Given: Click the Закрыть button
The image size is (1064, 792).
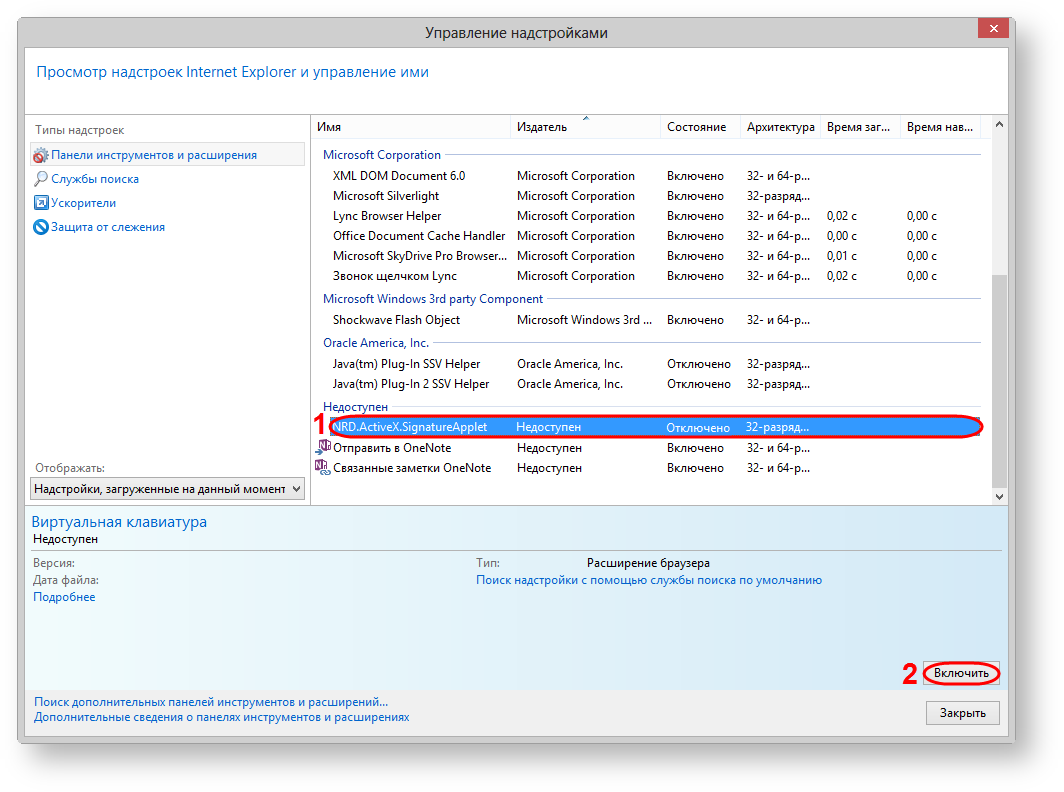Looking at the screenshot, I should 962,713.
